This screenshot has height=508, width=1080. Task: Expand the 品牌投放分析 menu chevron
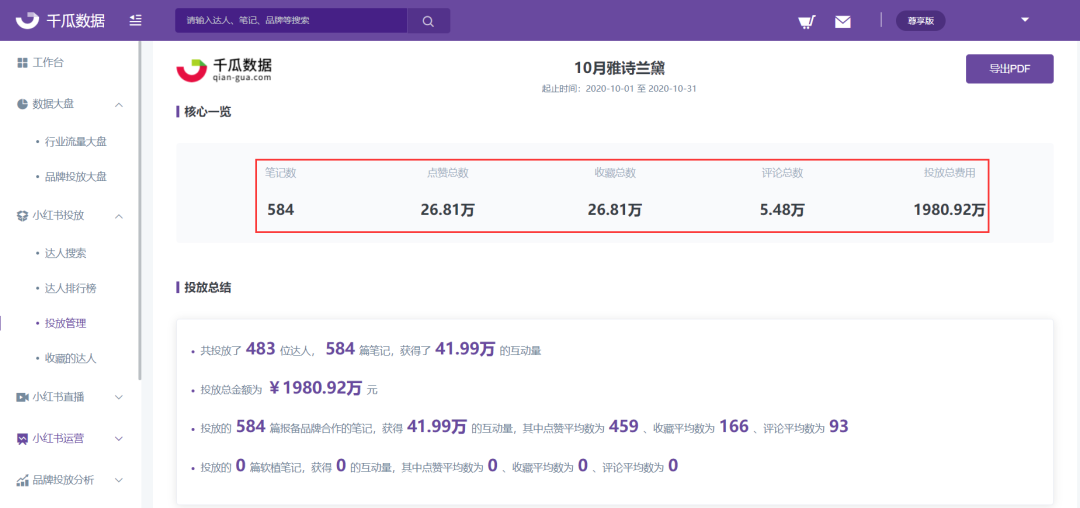[x=118, y=480]
